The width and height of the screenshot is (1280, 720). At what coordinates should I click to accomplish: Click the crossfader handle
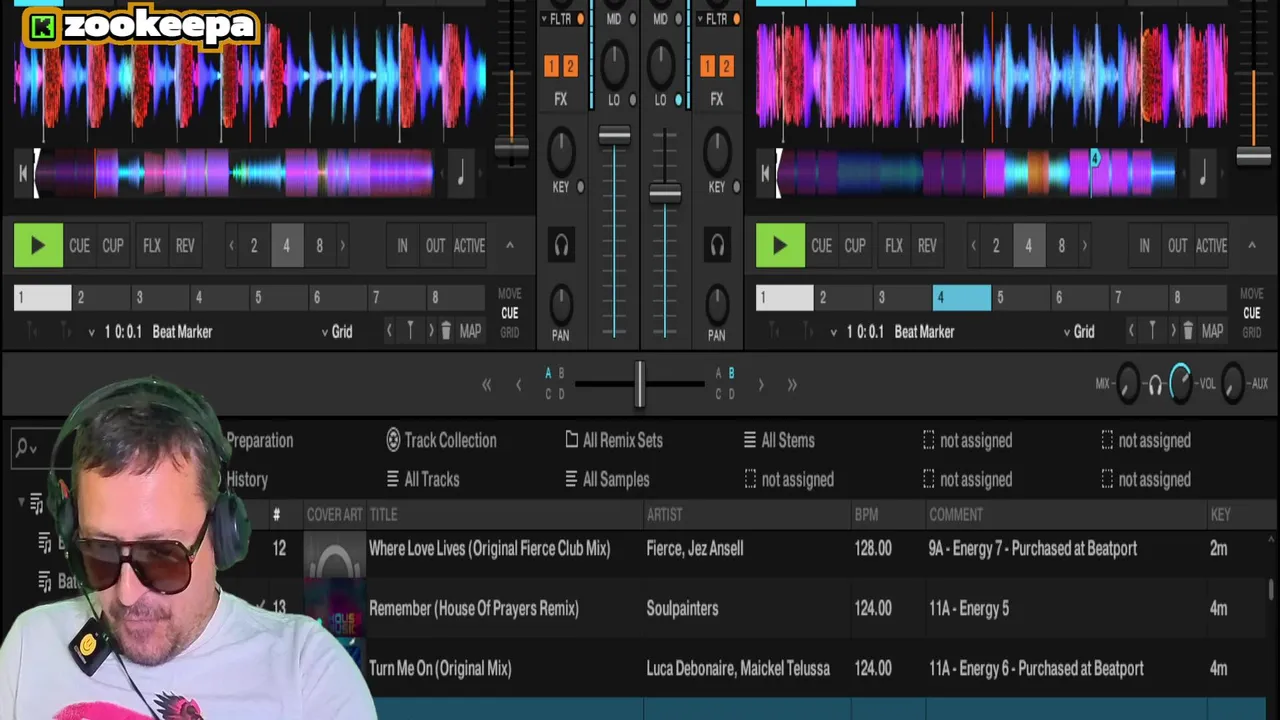point(639,384)
